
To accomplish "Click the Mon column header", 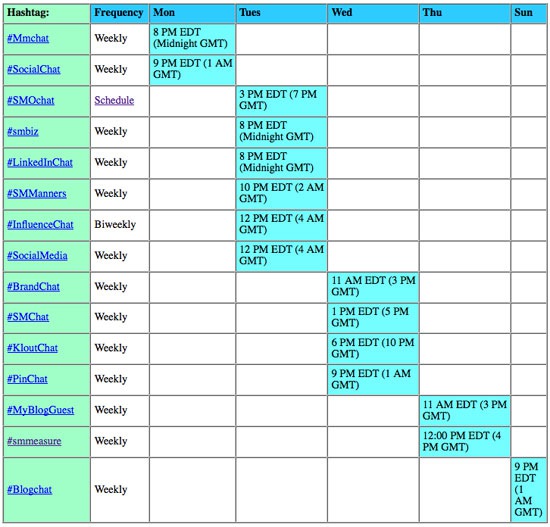I will 193,13.
